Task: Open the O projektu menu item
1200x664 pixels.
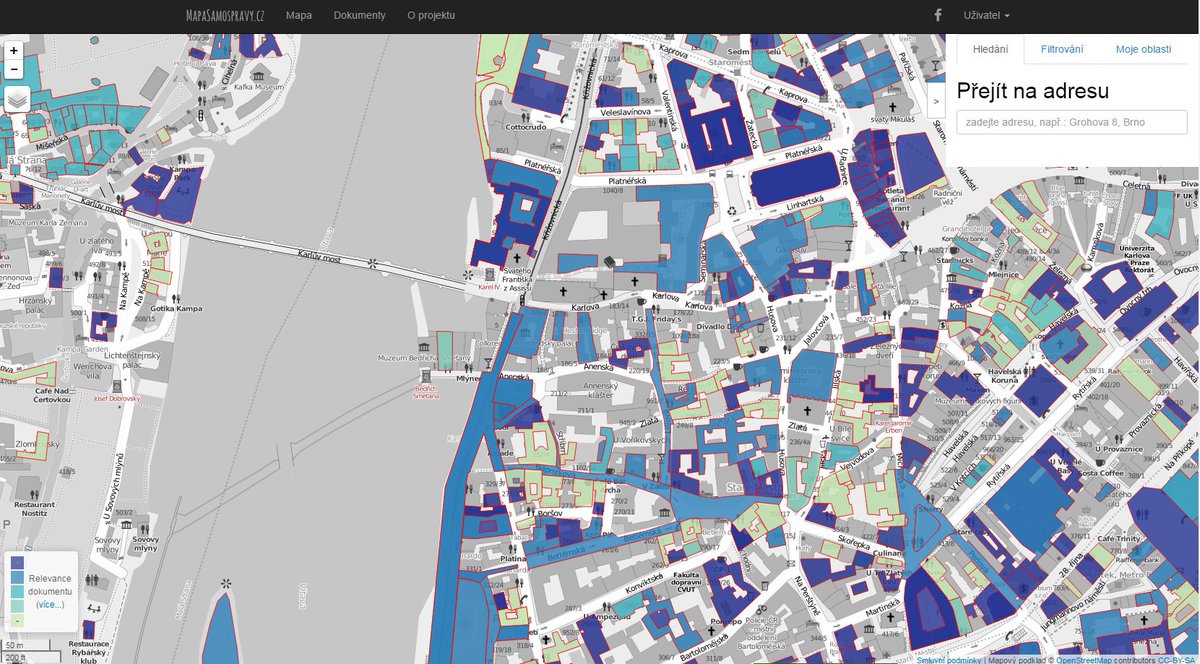Action: (432, 15)
